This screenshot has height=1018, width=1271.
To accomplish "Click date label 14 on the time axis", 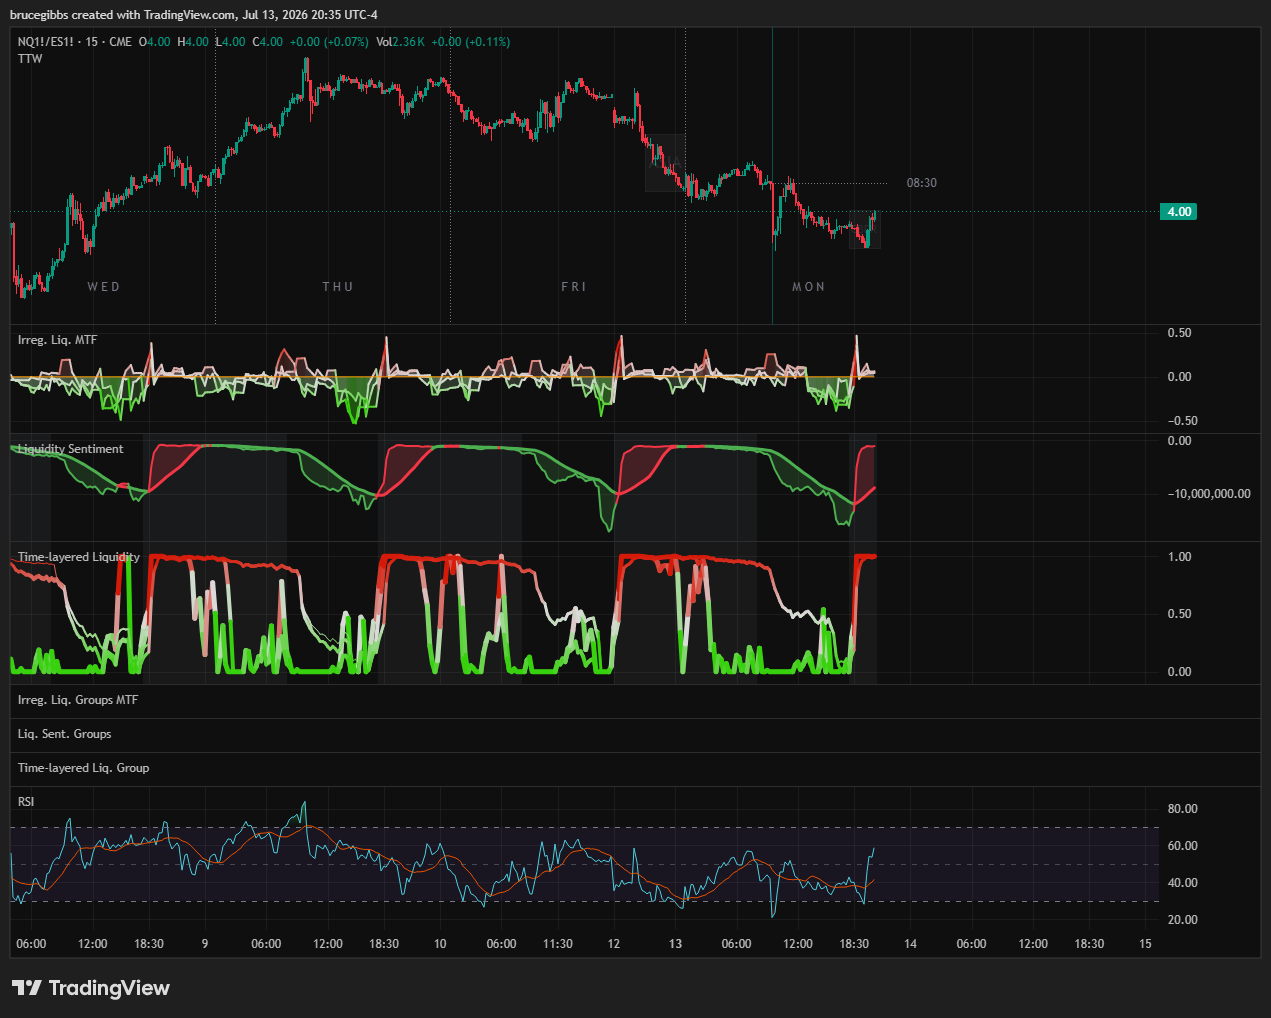I will tap(911, 944).
